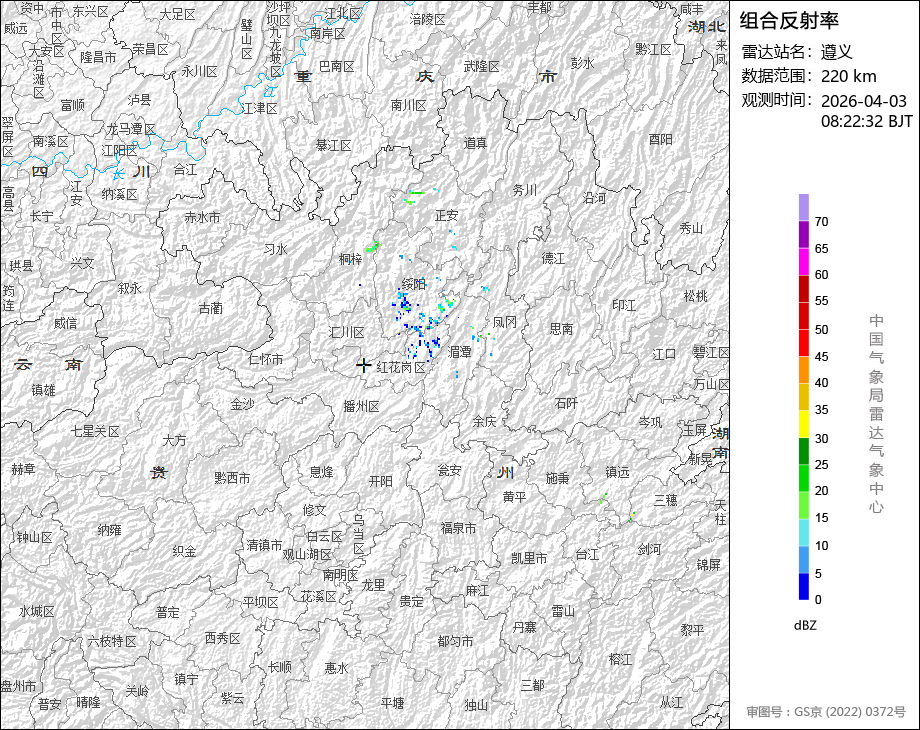Click the 红花岗区 map label
The width and height of the screenshot is (920, 730).
pyautogui.click(x=401, y=367)
